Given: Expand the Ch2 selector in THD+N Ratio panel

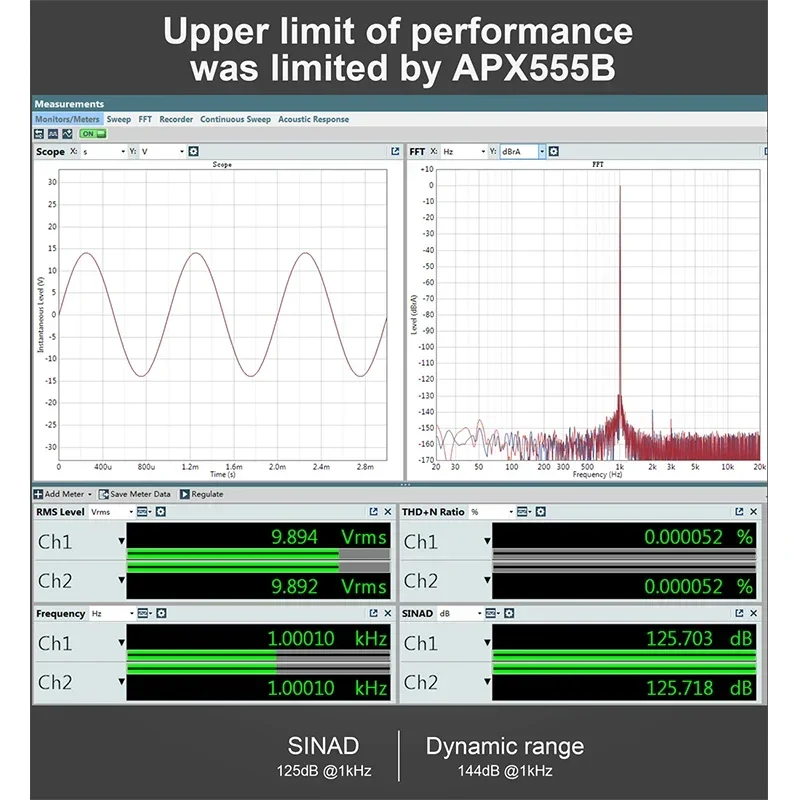Looking at the screenshot, I should (x=487, y=579).
